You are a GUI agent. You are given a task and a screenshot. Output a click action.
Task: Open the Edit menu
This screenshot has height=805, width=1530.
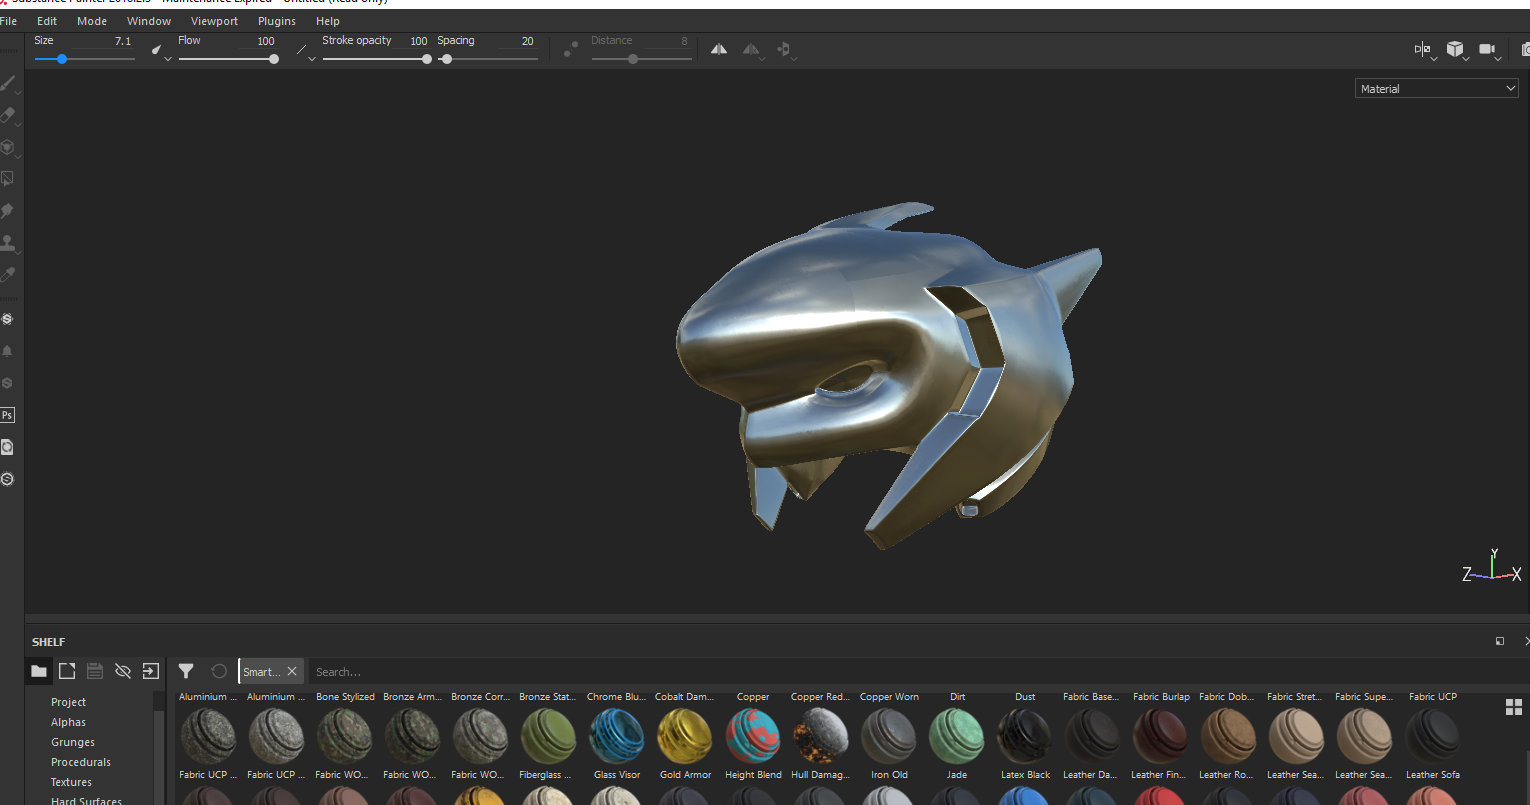(47, 21)
